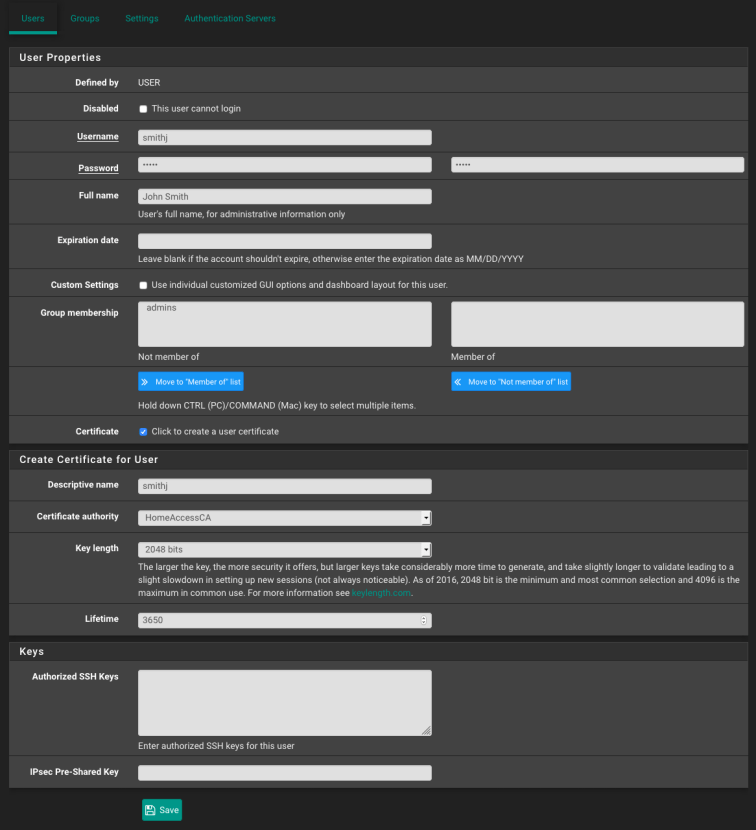Click Move to "Member of" list button
The image size is (756, 830).
click(x=191, y=382)
